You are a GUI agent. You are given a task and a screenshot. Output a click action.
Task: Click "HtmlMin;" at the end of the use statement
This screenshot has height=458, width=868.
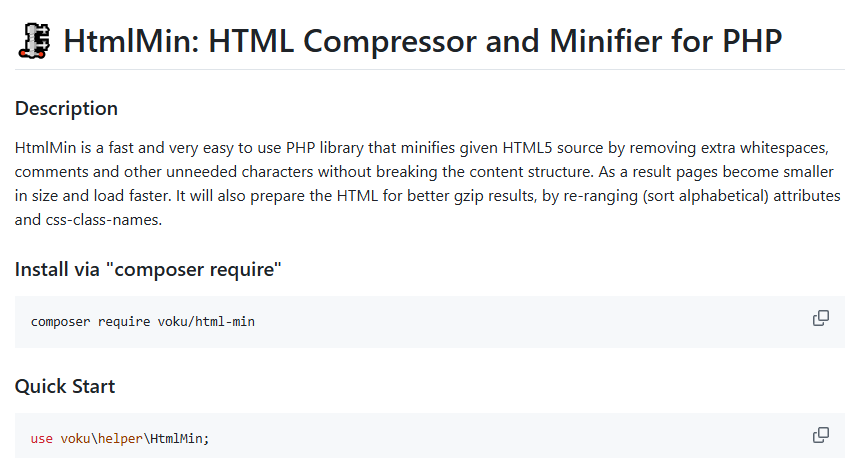181,439
